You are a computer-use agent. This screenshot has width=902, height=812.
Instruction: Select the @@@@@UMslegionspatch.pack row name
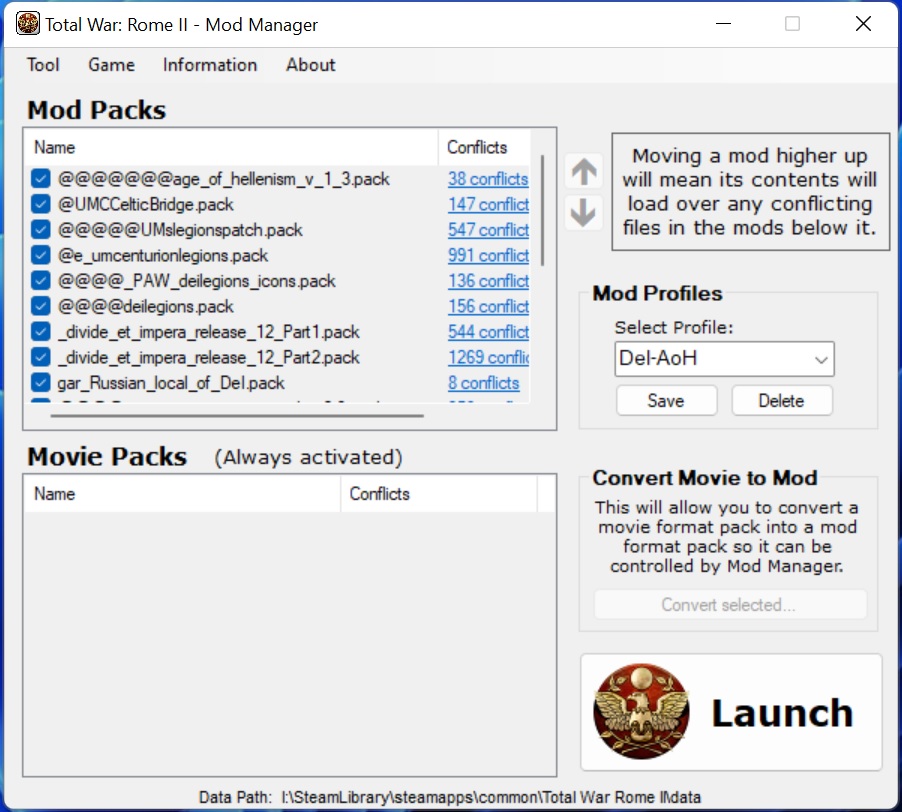point(180,230)
